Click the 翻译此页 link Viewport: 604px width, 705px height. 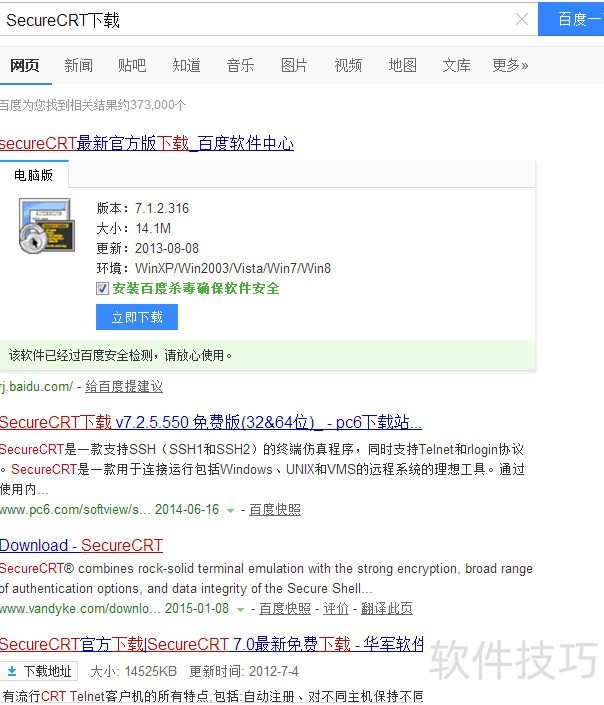coord(387,608)
